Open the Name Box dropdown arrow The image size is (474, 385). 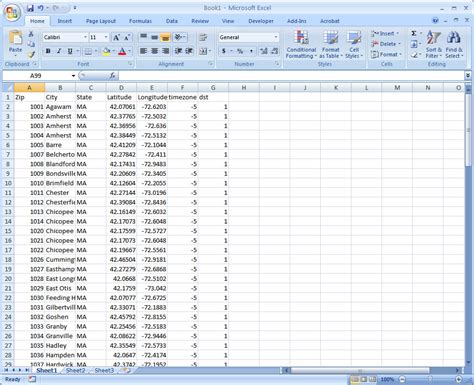(73, 76)
